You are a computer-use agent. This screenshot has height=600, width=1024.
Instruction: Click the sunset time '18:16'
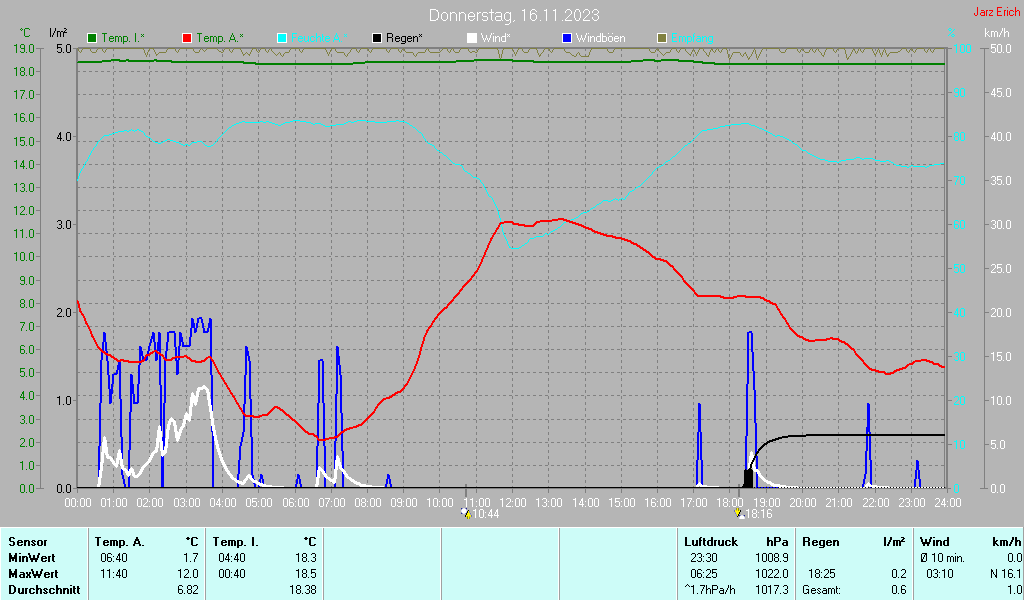point(758,514)
